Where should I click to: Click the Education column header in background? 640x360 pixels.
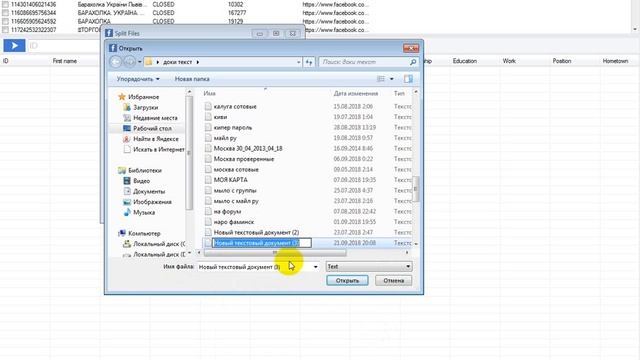(464, 61)
